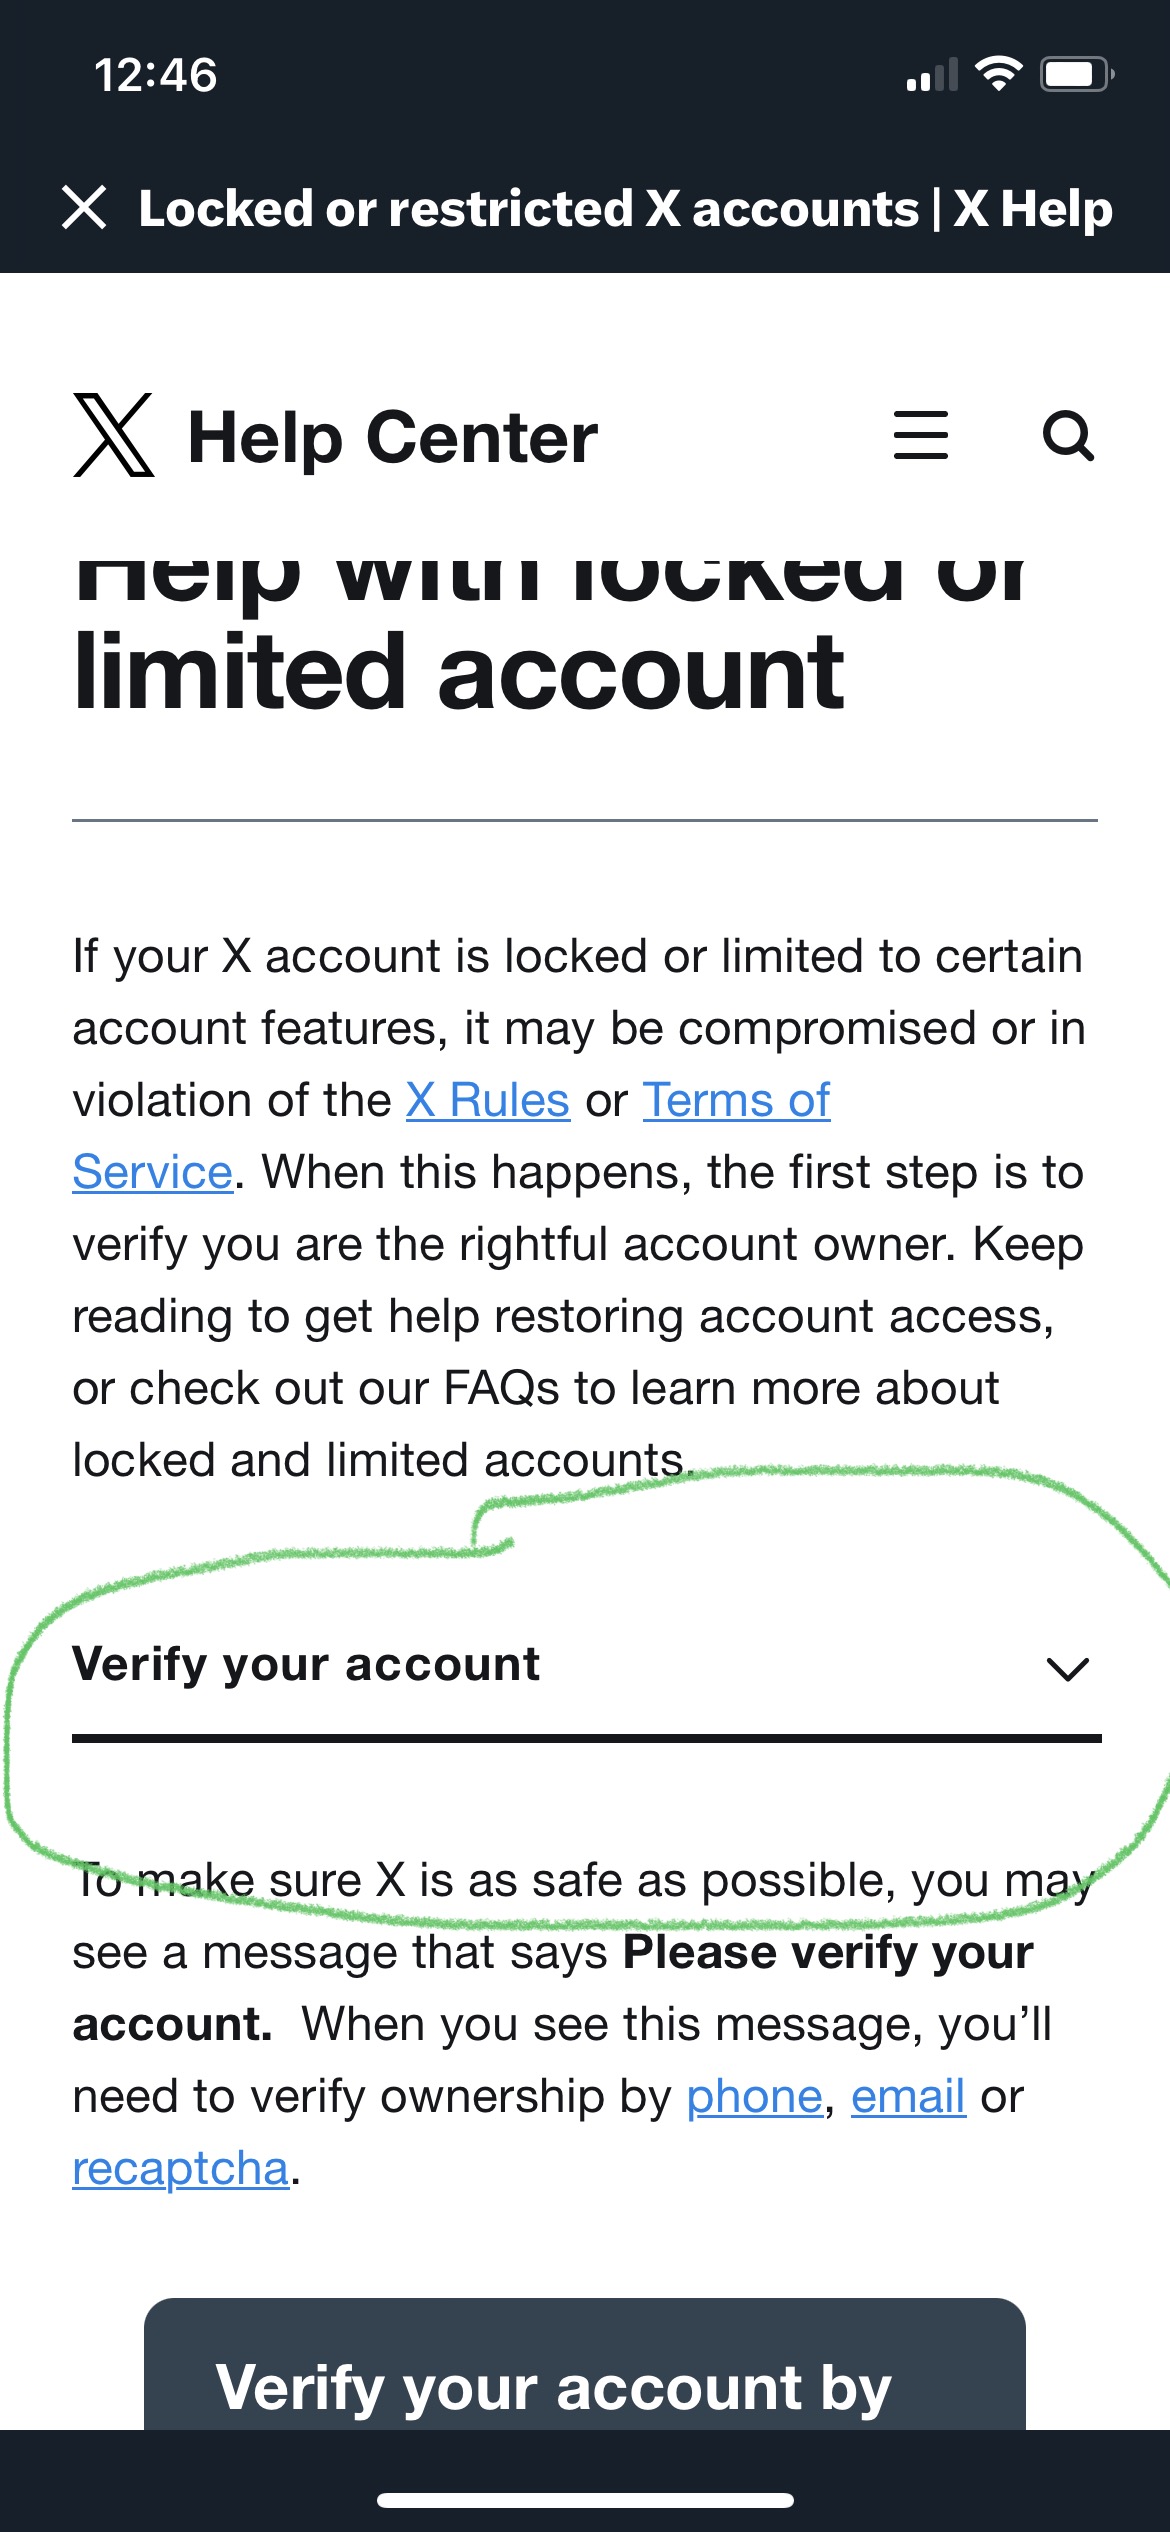
Task: Open the Terms of Service link
Action: pyautogui.click(x=736, y=1101)
